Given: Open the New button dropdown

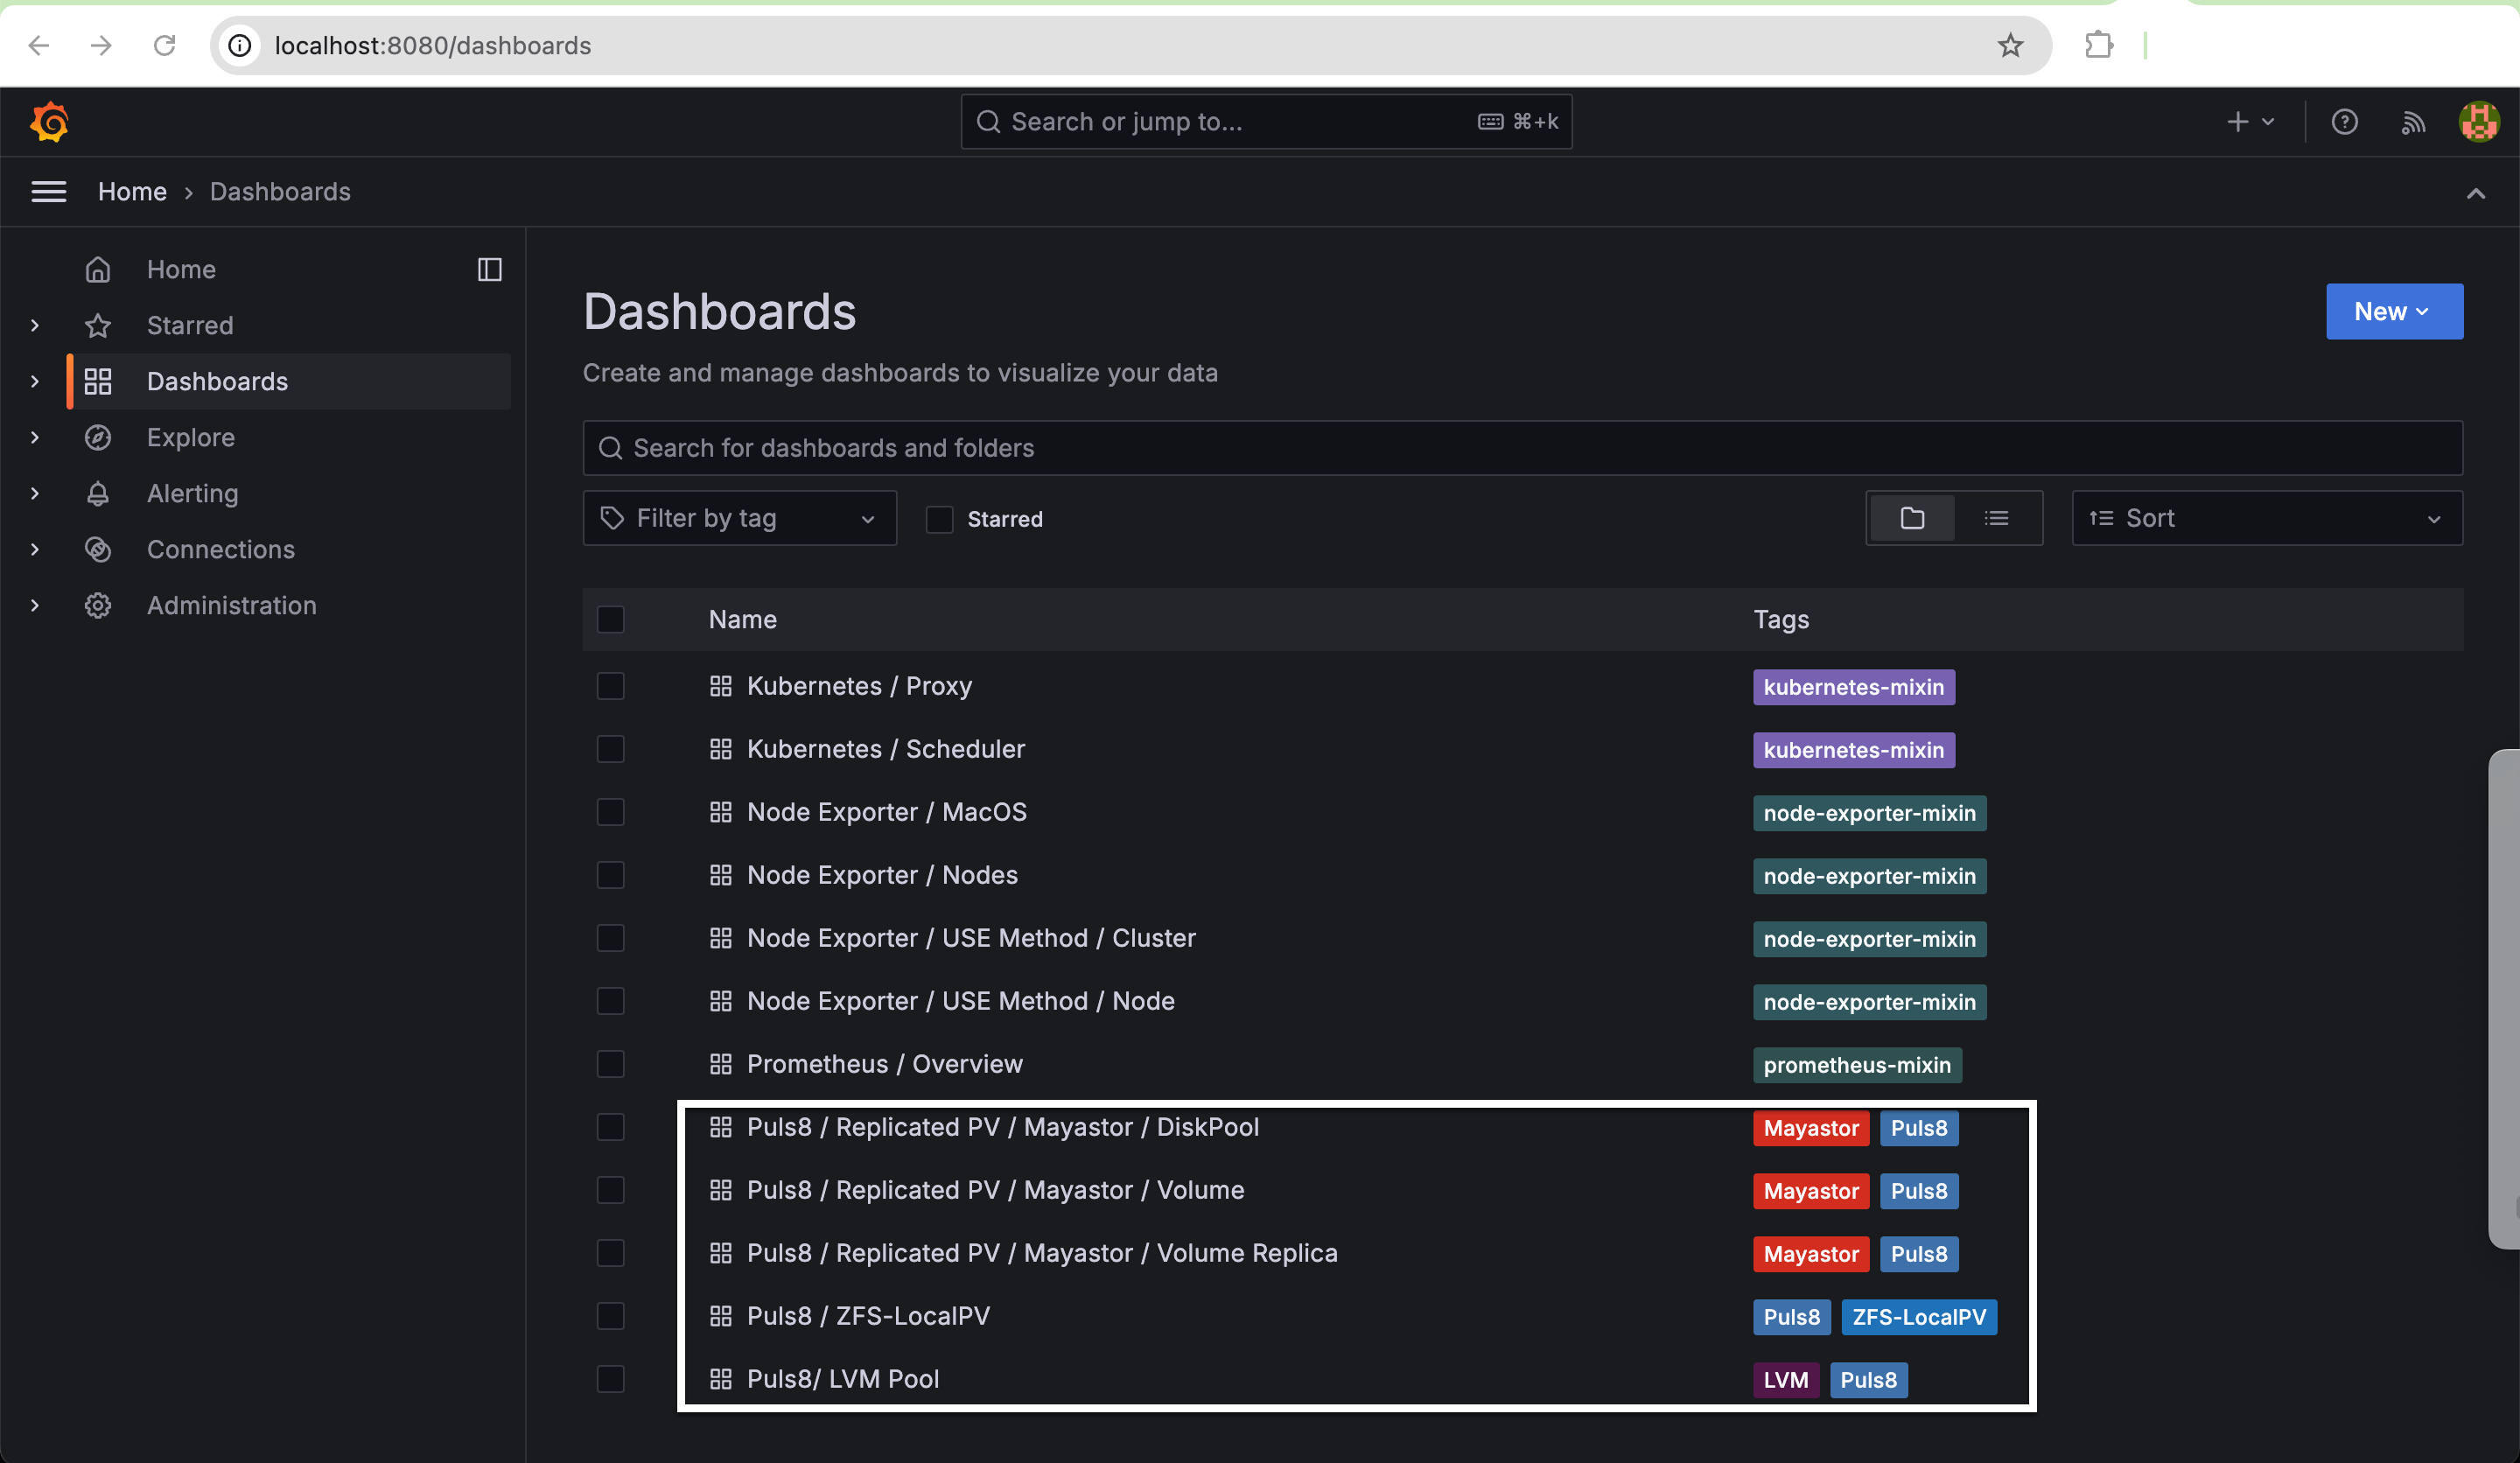Looking at the screenshot, I should pyautogui.click(x=2394, y=311).
